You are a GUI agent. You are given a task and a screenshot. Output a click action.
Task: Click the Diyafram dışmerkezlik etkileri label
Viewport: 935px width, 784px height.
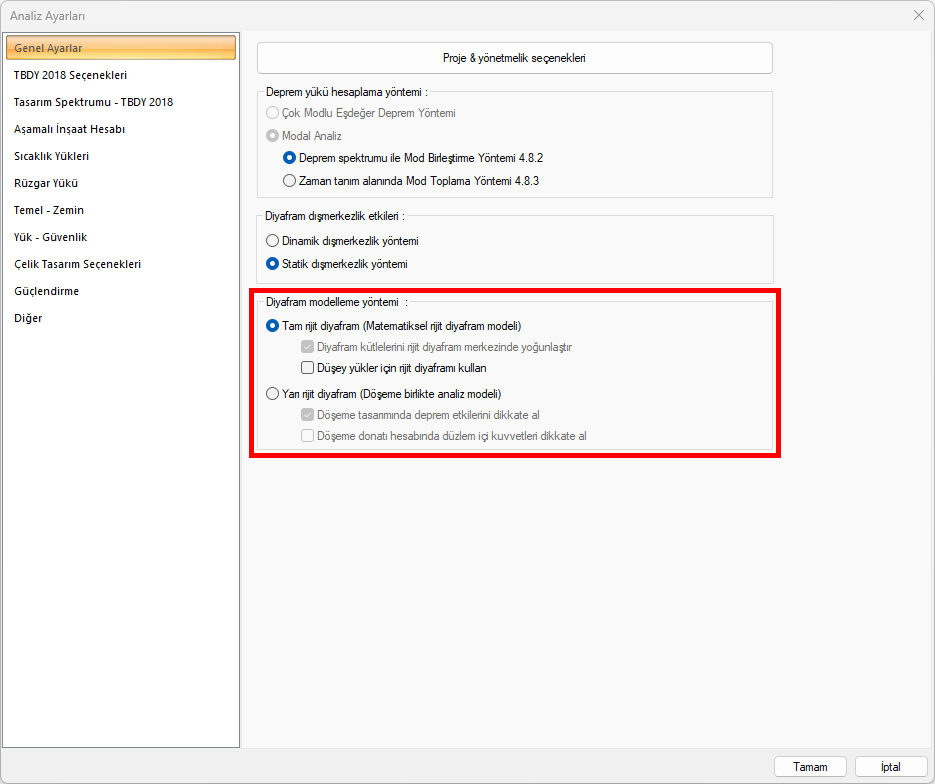point(335,216)
